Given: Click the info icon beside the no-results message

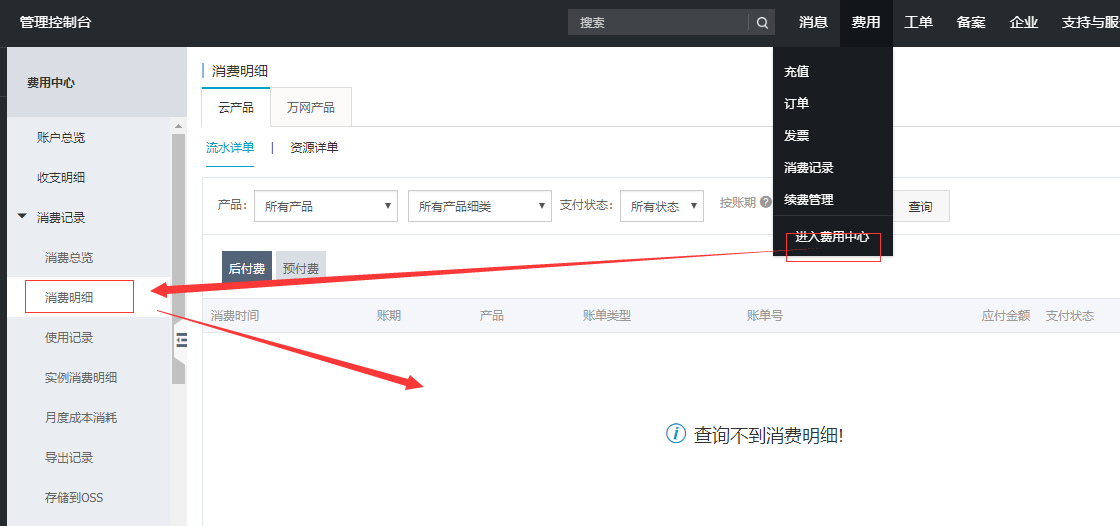Looking at the screenshot, I should [676, 434].
